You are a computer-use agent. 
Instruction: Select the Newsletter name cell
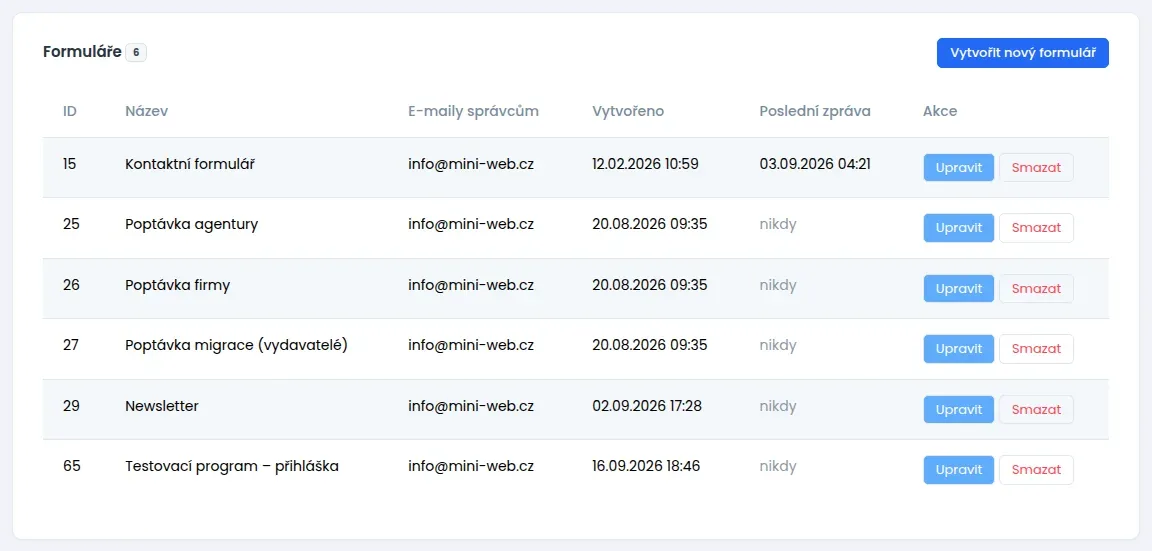point(162,406)
